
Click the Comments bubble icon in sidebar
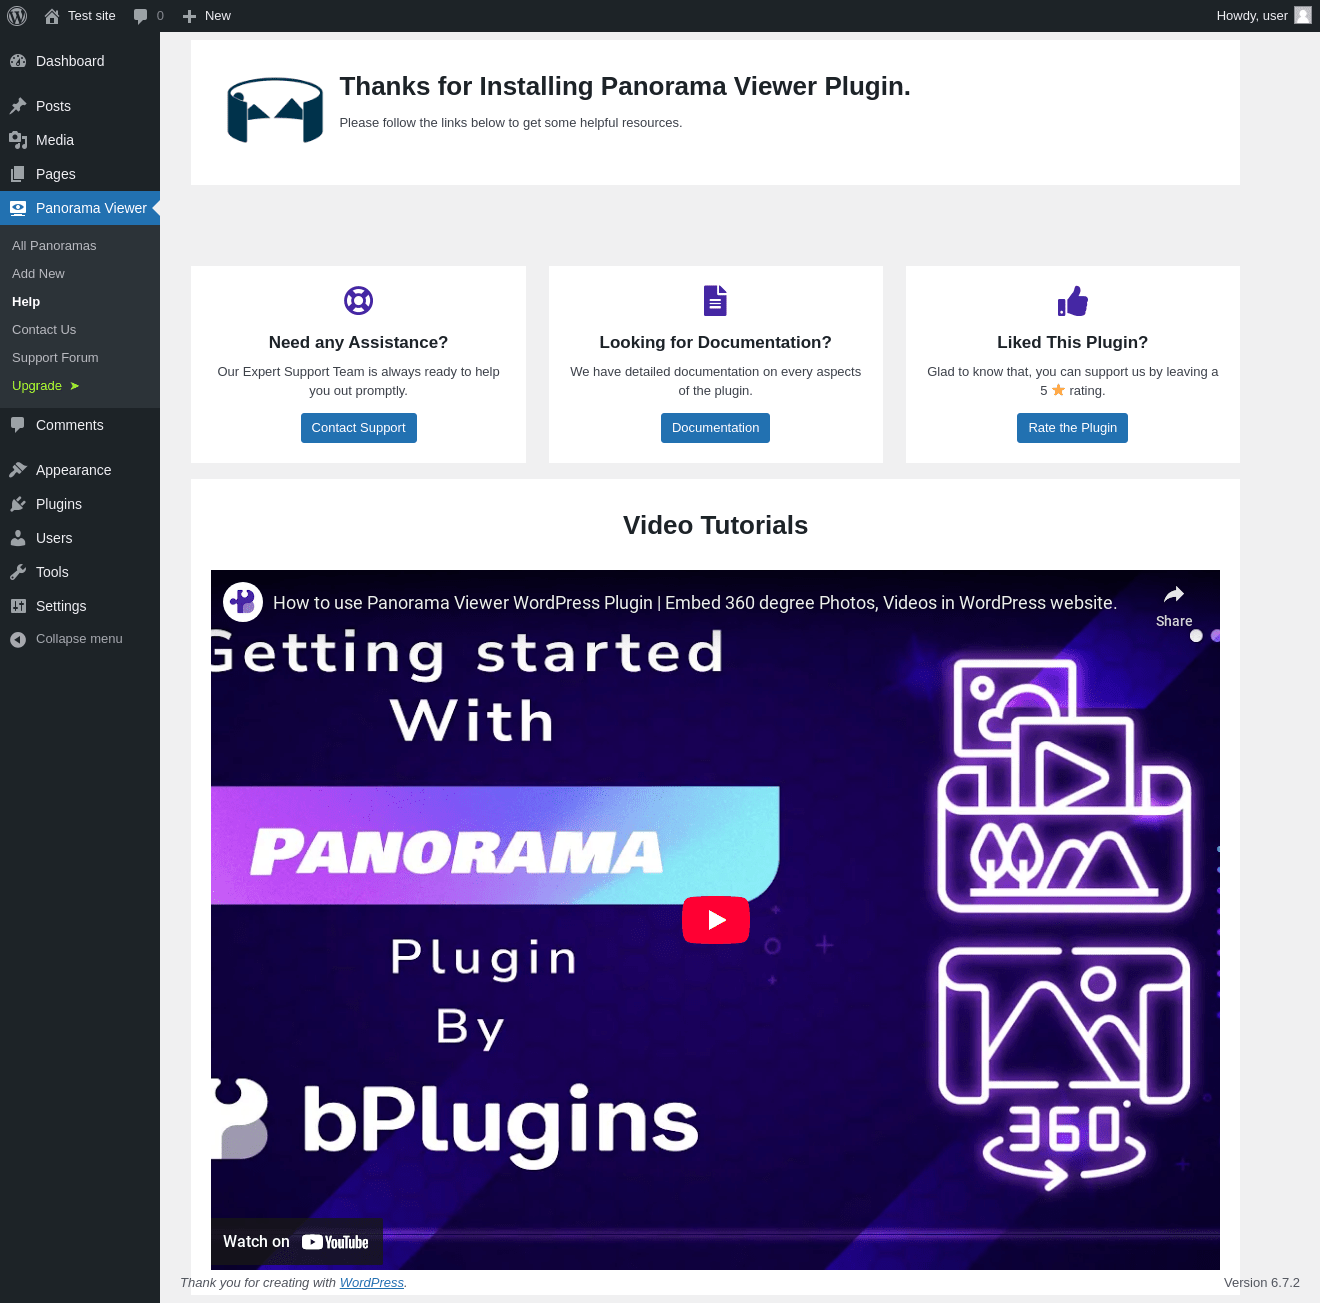coord(18,425)
